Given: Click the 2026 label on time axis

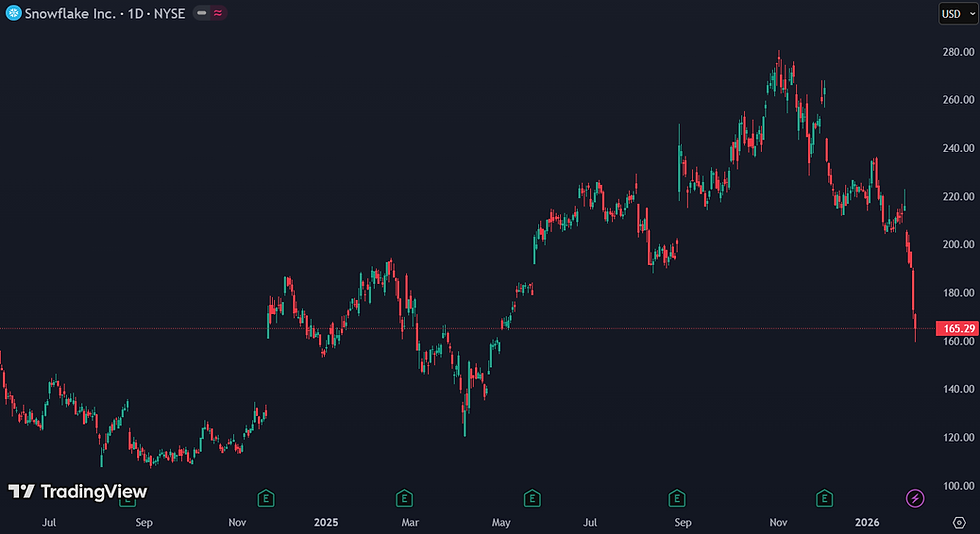Looking at the screenshot, I should coord(867,522).
